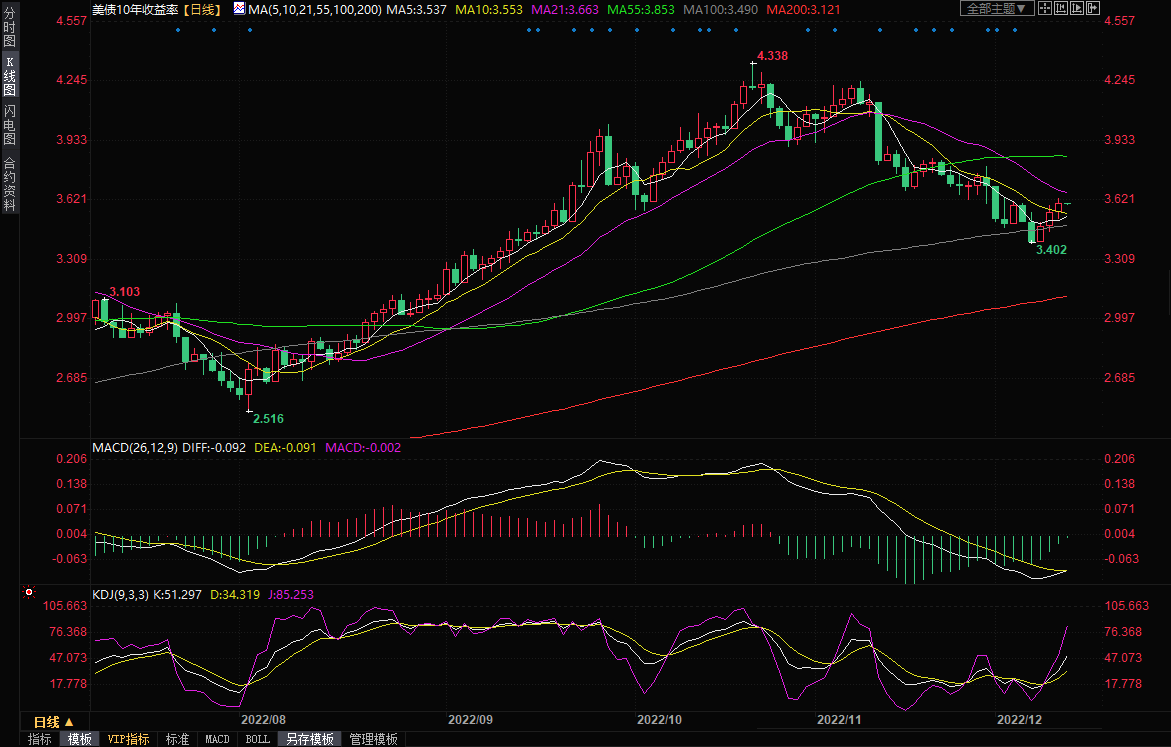Viewport: 1171px width, 747px height.
Task: Click the jump-to-start chart icon
Action: point(1061,8)
